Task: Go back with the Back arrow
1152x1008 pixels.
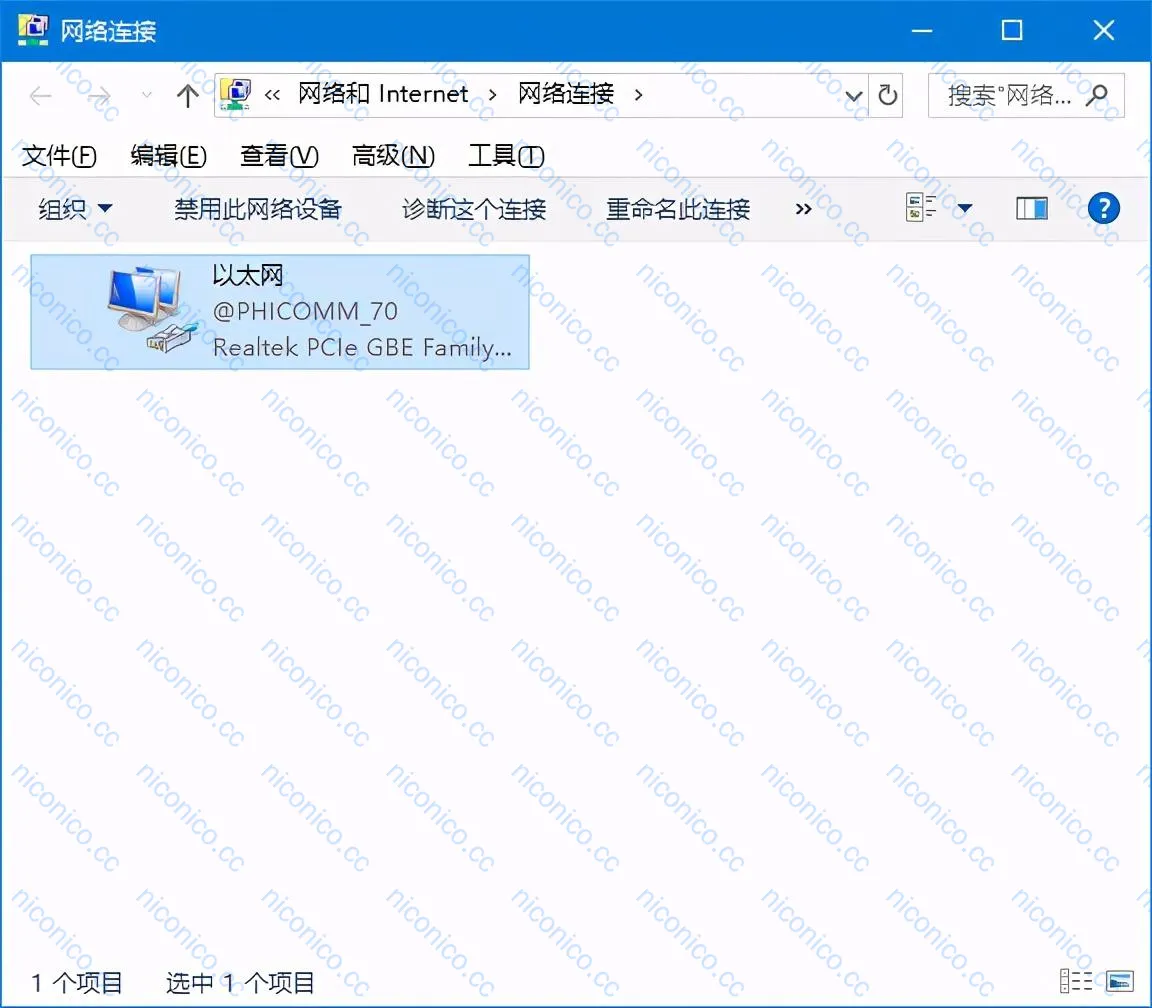Action: pos(40,96)
